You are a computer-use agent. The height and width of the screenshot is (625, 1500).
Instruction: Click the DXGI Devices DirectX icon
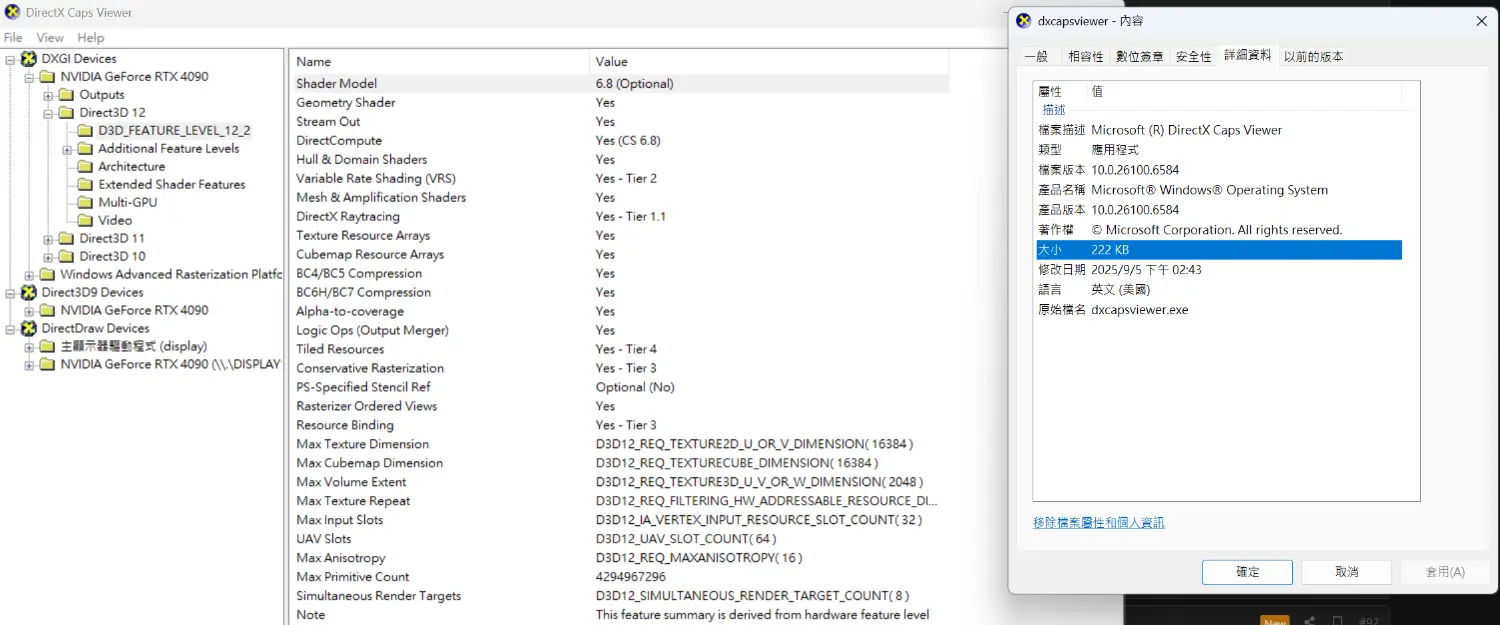tap(29, 59)
